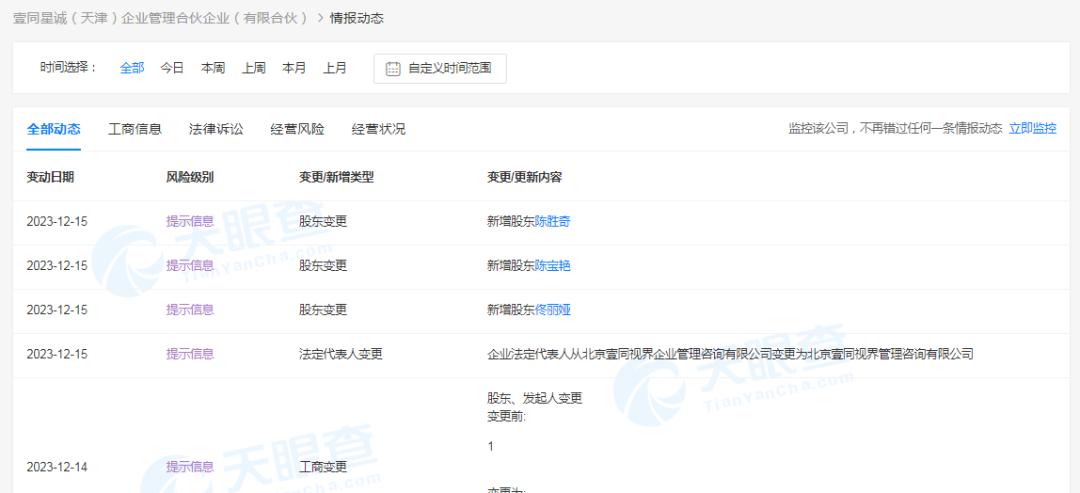Select 本周 time filter
The image size is (1080, 493).
213,68
